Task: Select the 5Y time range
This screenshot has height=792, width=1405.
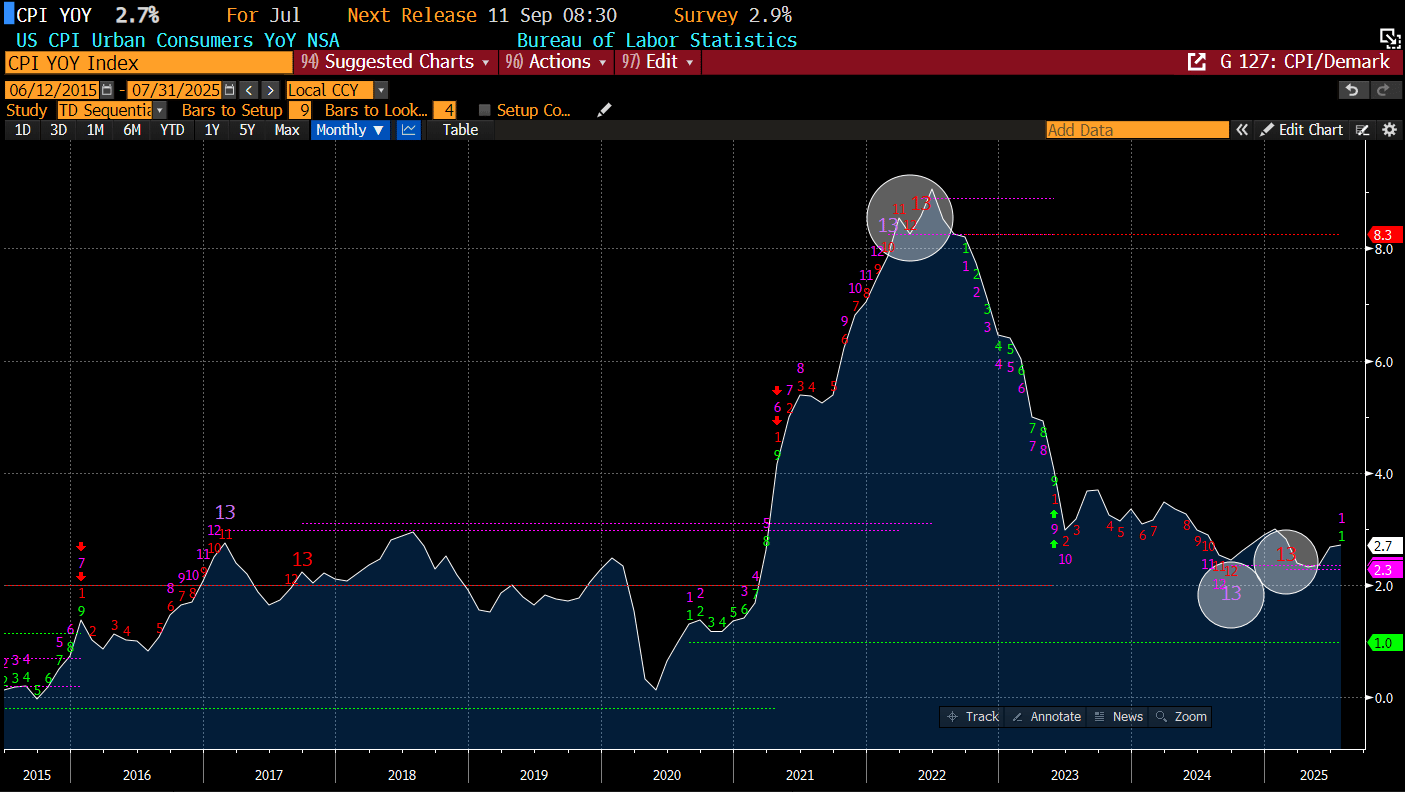Action: [x=247, y=130]
